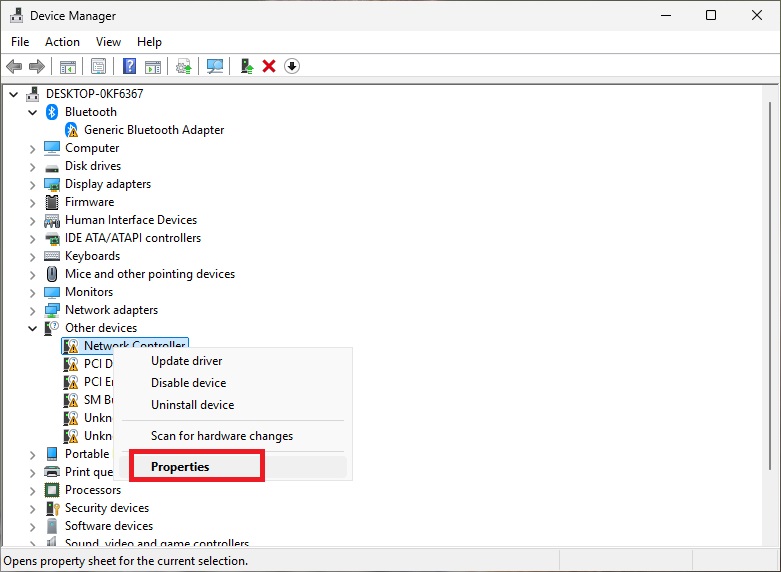
Task: Click the Network Controller warning icon
Action: pos(71,346)
